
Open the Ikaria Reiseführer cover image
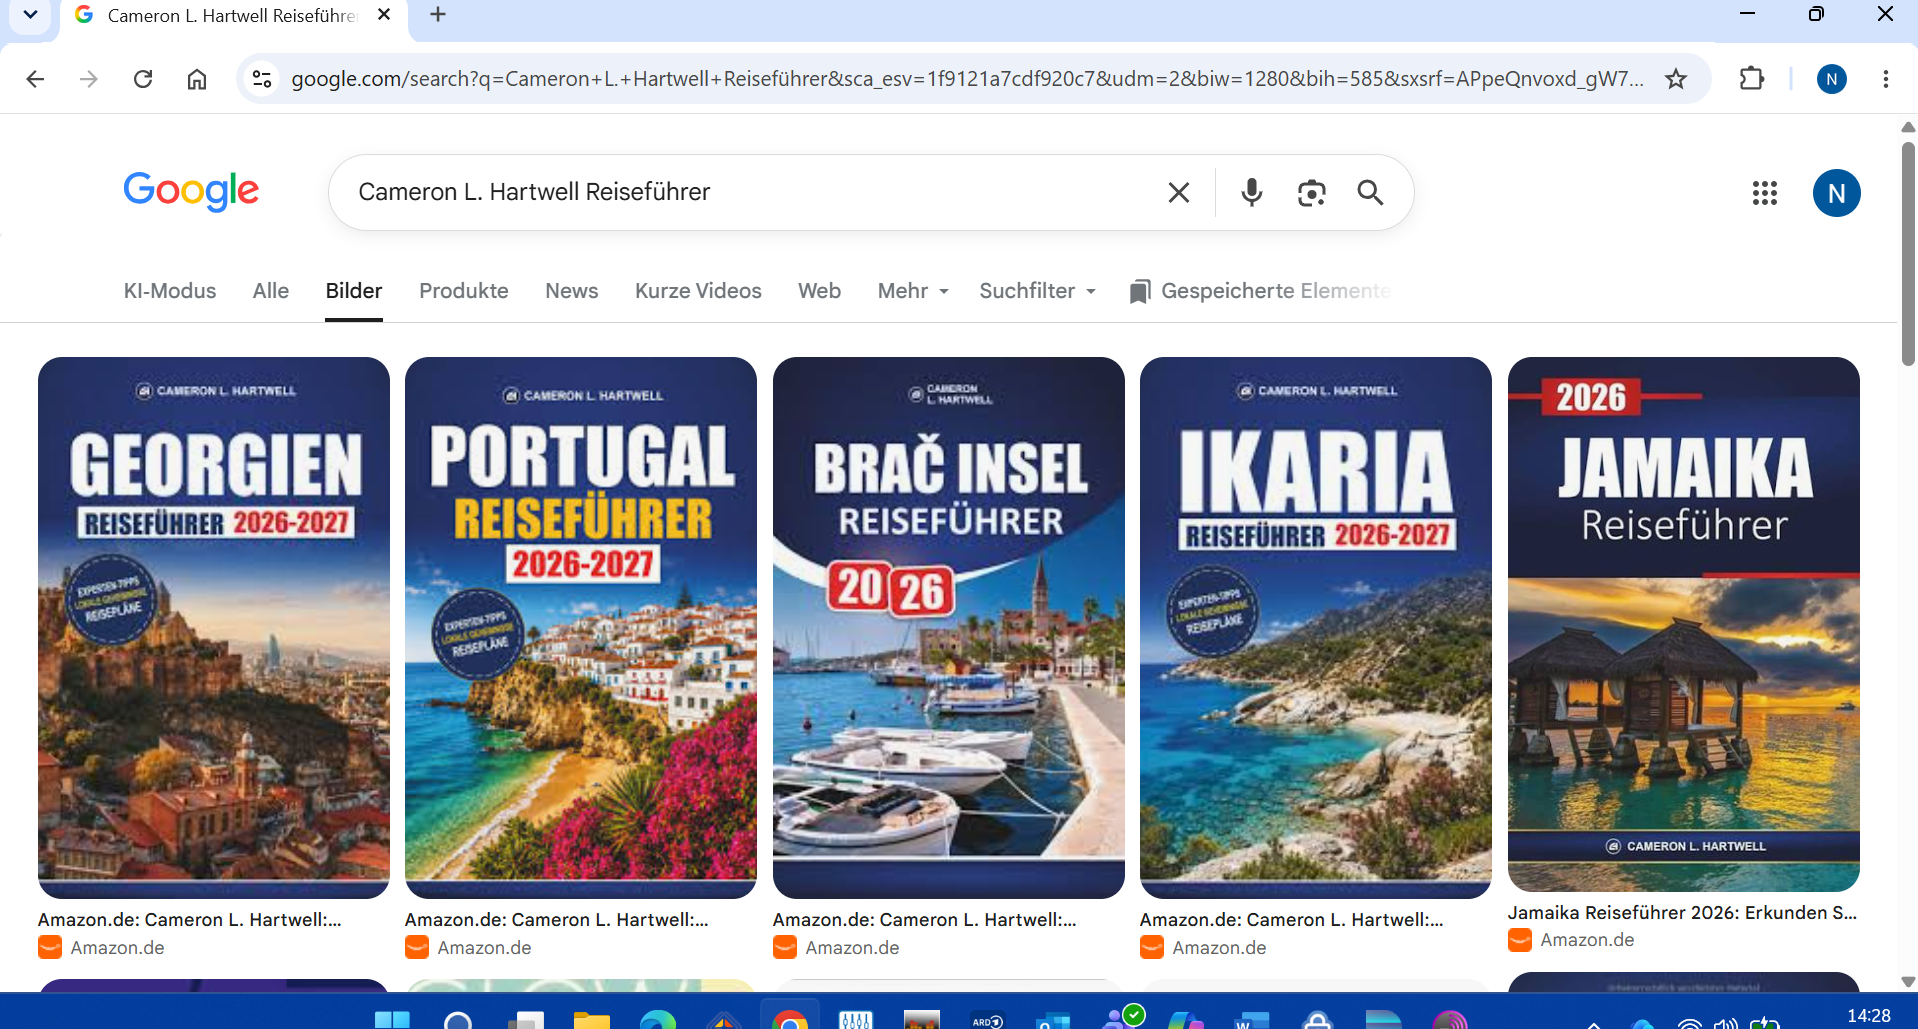coord(1316,628)
